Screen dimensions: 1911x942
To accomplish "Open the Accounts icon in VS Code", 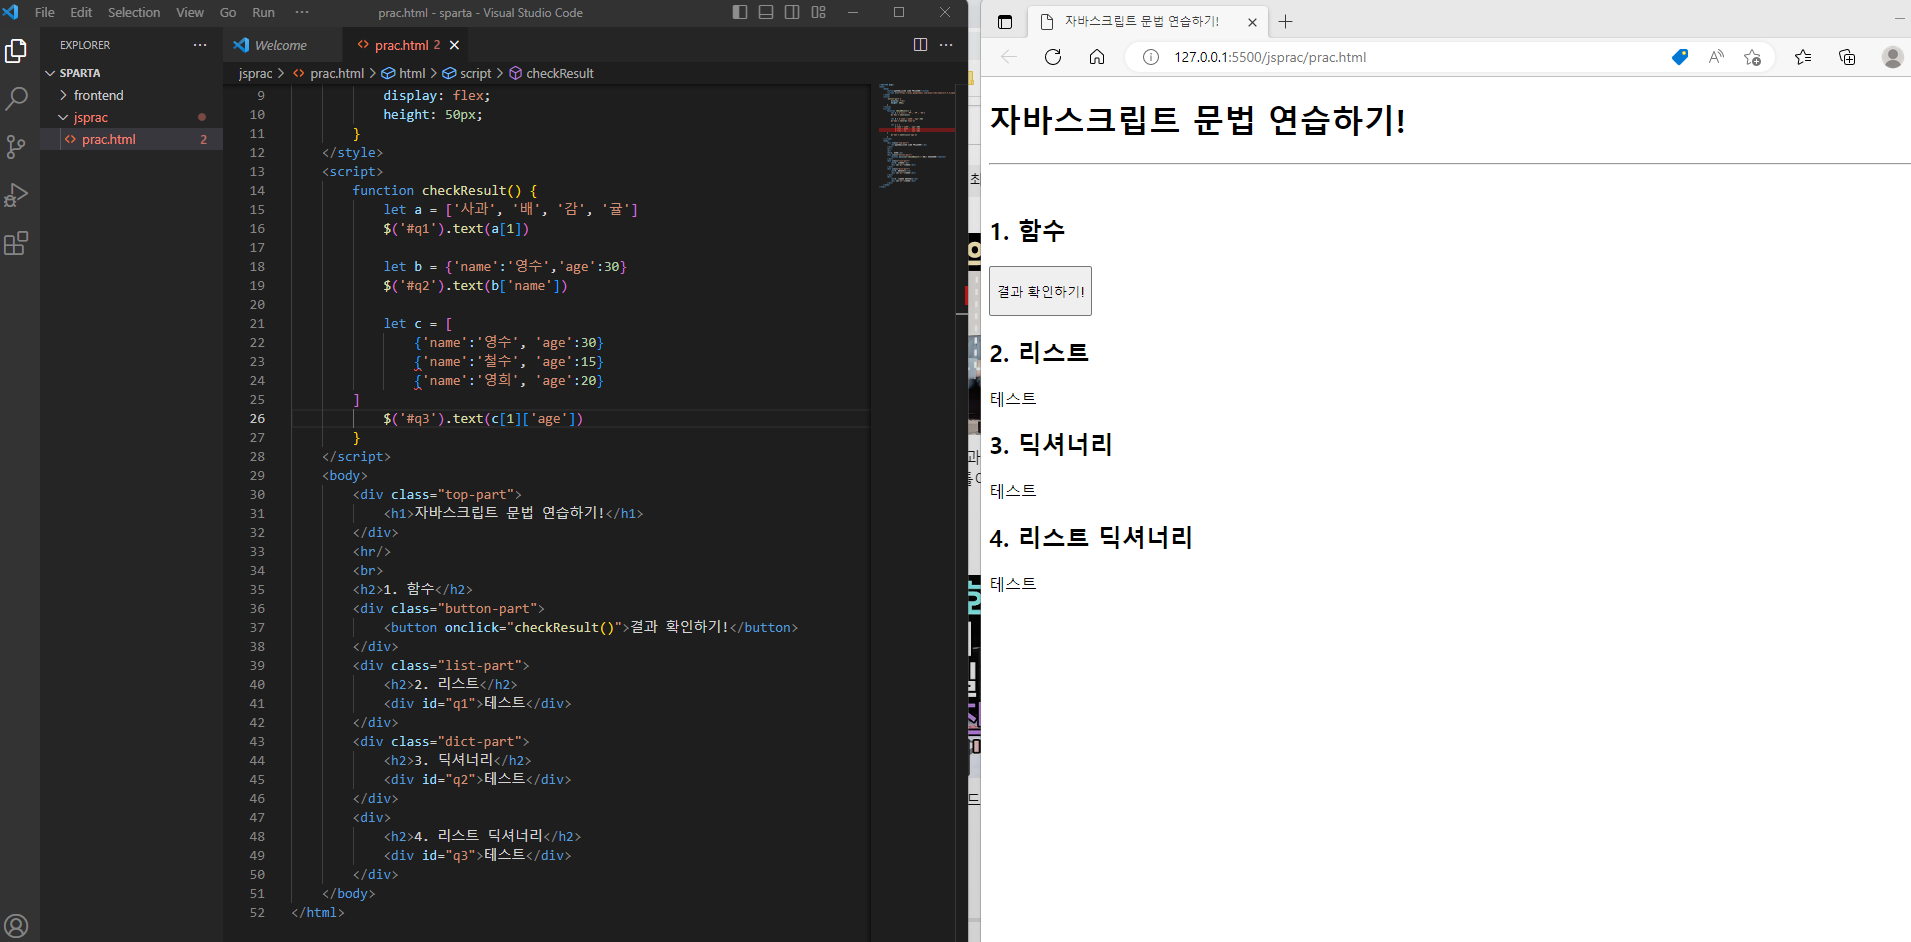I will pos(16,926).
